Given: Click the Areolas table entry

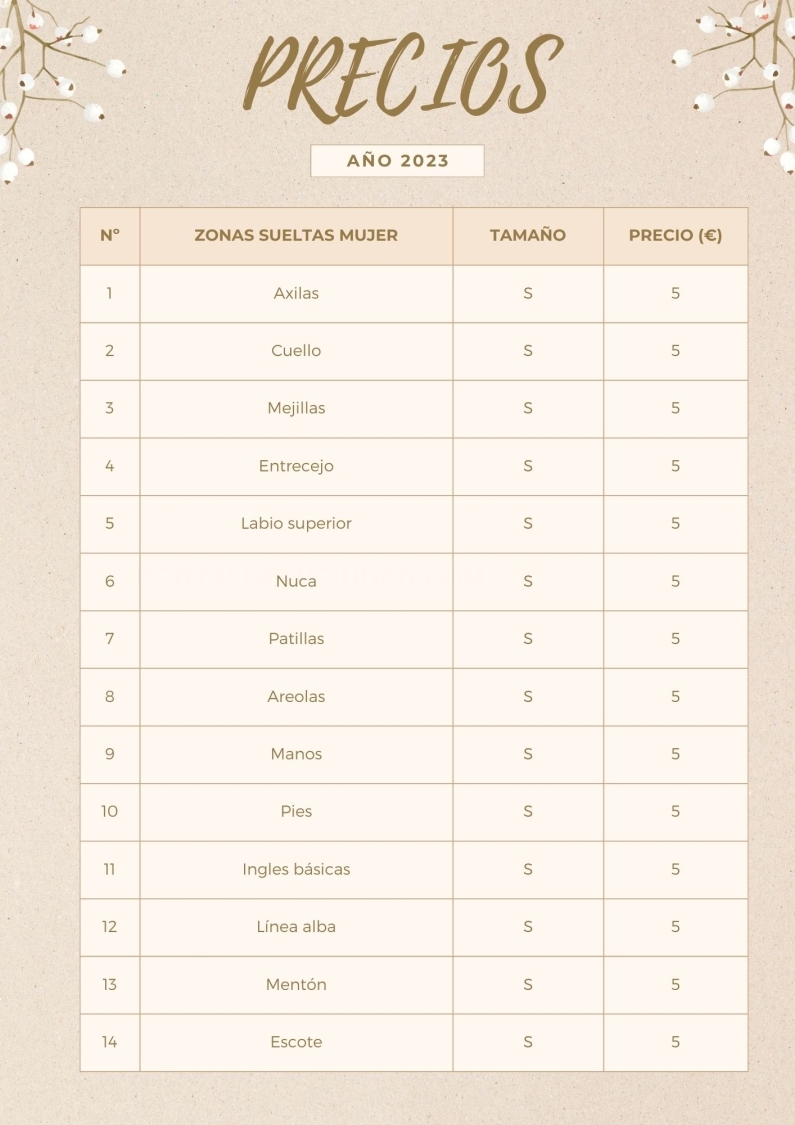Looking at the screenshot, I should (296, 697).
